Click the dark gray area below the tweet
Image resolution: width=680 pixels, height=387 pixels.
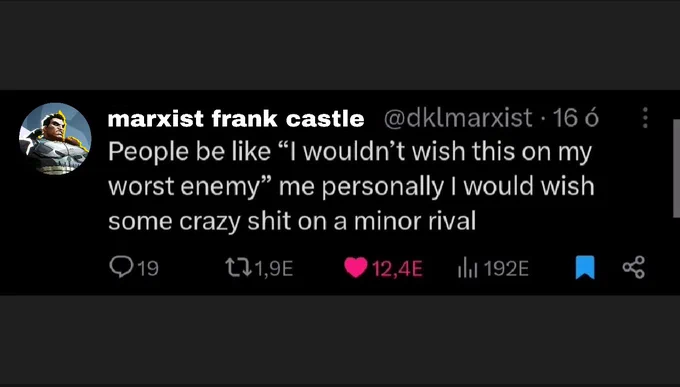pos(340,341)
